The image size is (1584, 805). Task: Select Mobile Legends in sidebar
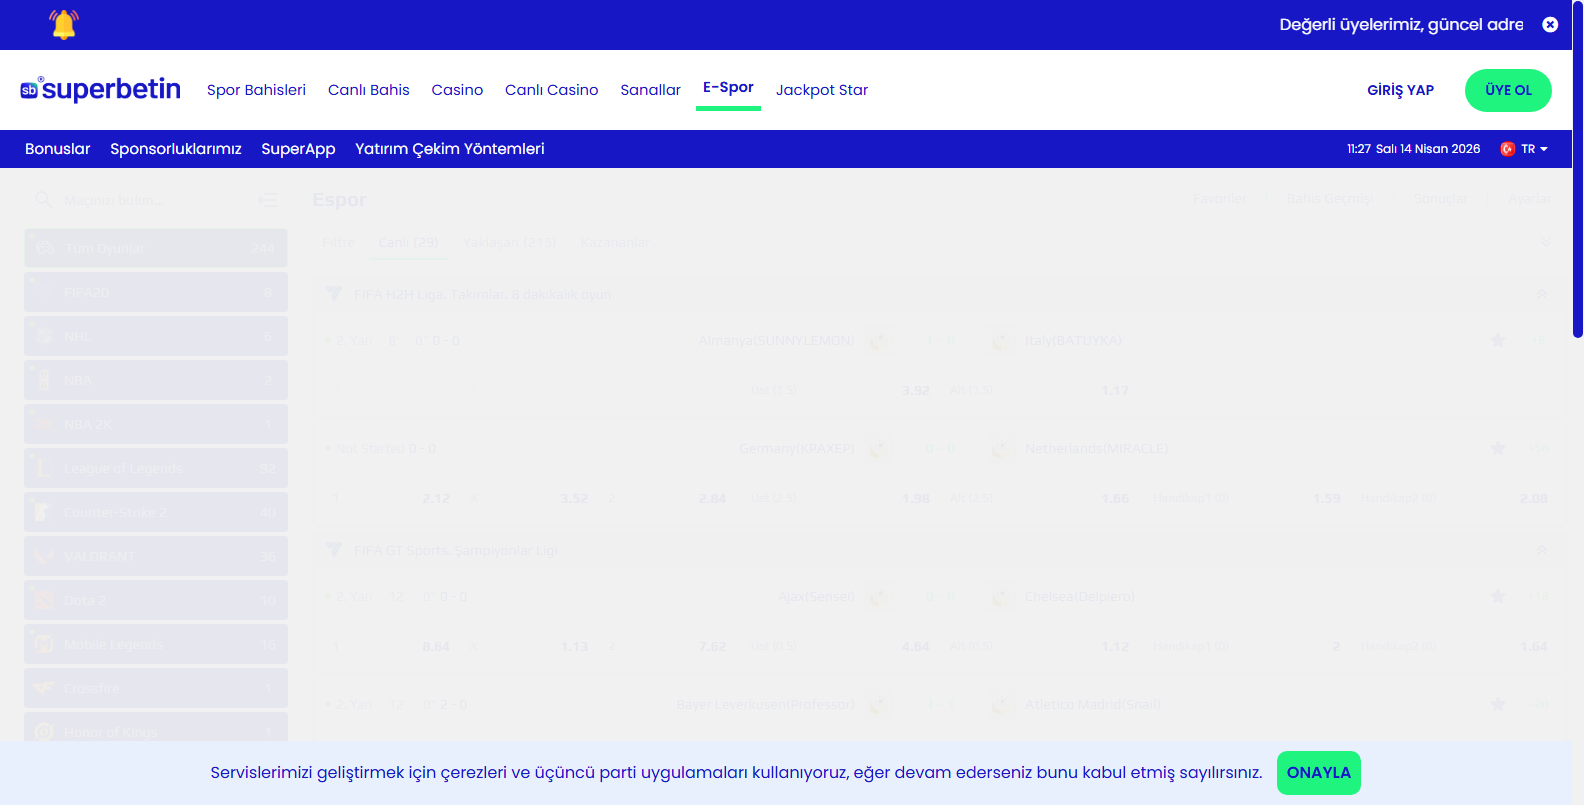[156, 644]
